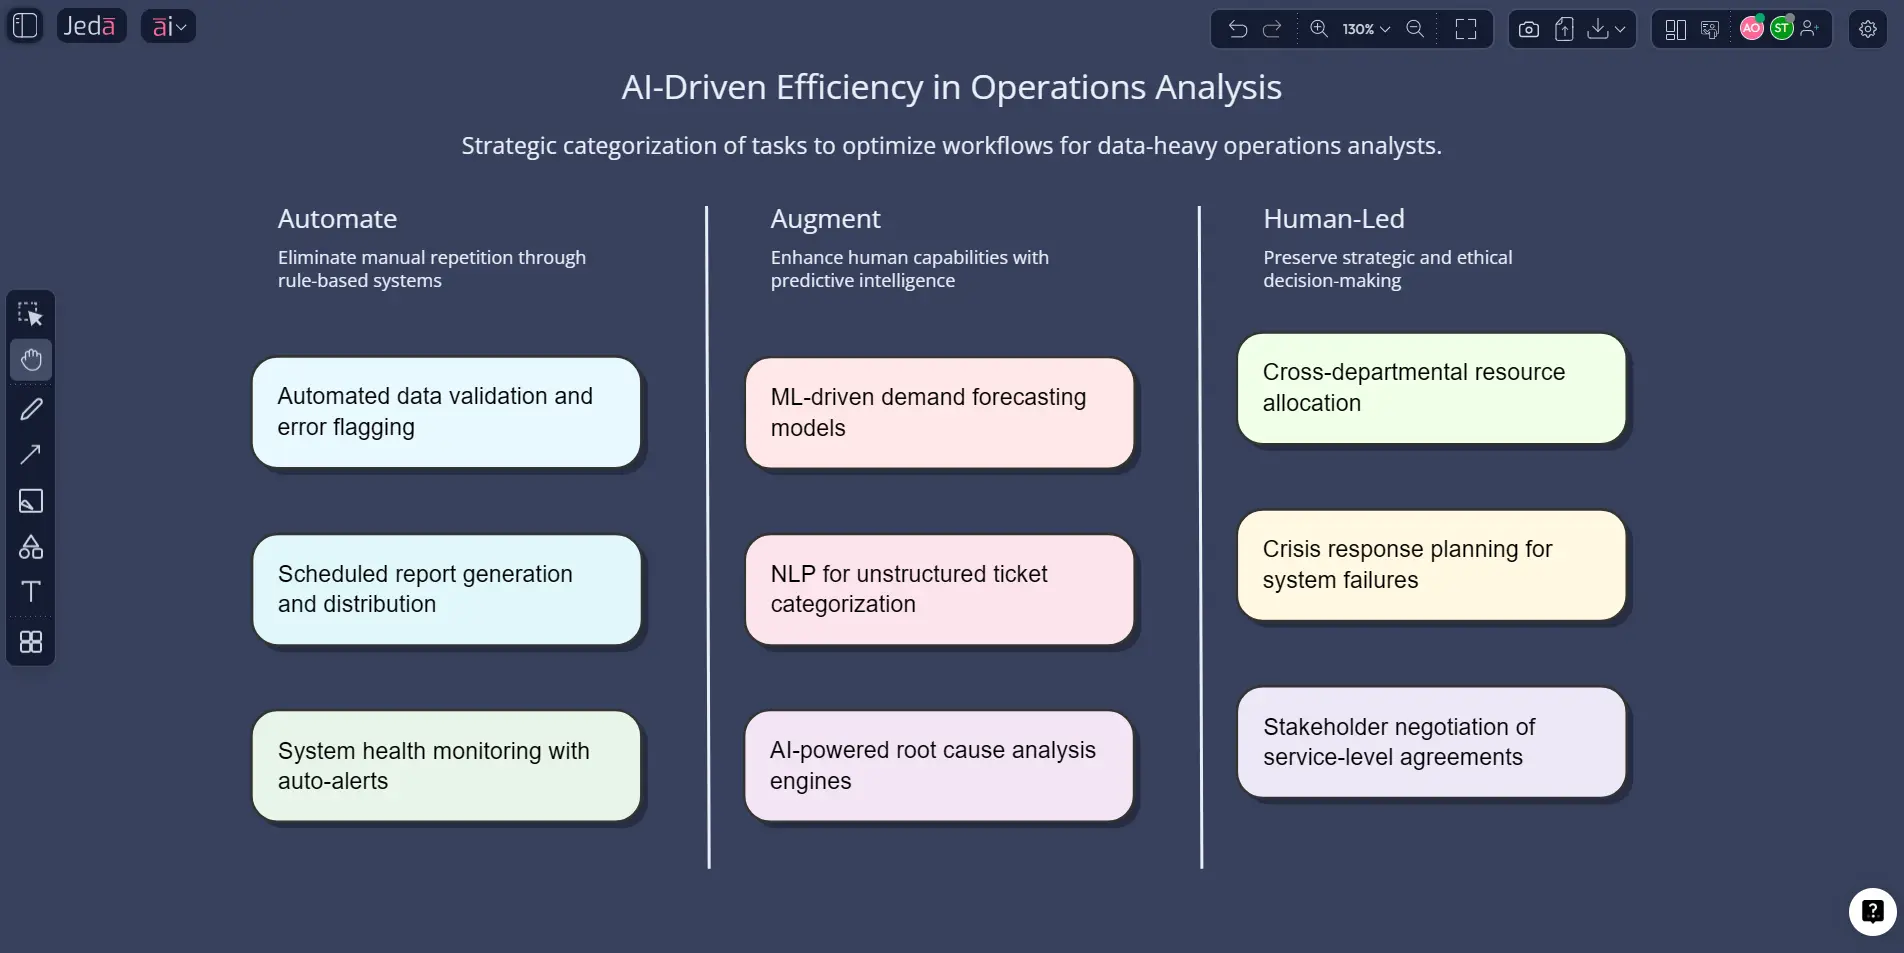Screen dimensions: 1904x953
Task: Open the shapes tool
Action: (x=31, y=547)
